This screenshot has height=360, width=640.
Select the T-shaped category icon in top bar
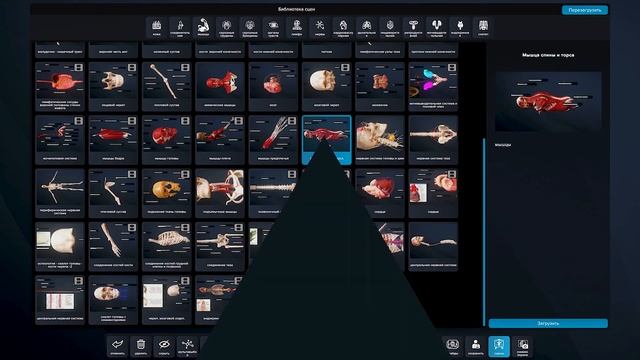coord(413,28)
